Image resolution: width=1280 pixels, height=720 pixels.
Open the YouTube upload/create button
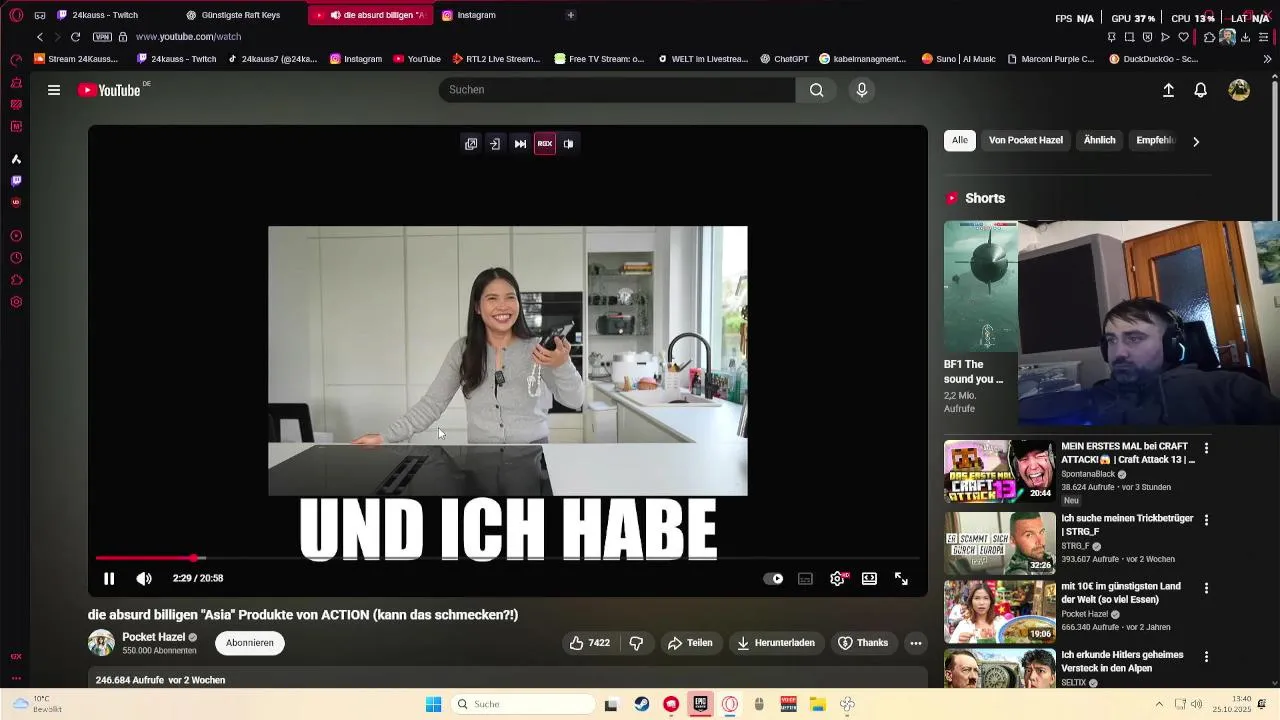point(1168,90)
